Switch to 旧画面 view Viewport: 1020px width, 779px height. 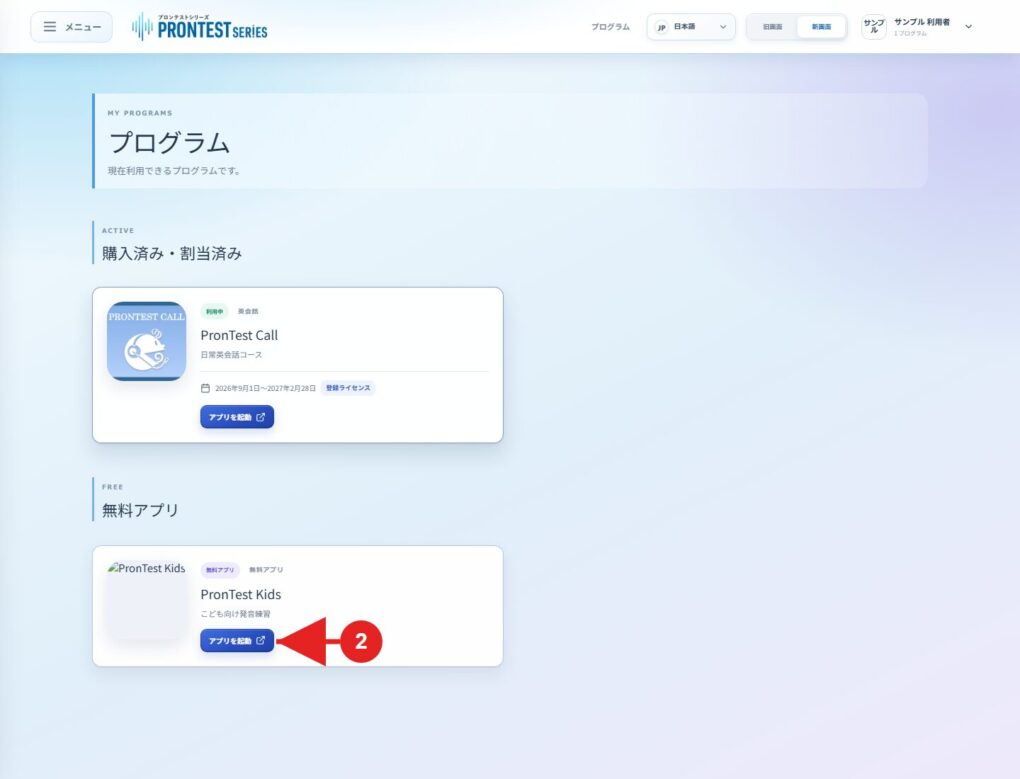(x=772, y=27)
